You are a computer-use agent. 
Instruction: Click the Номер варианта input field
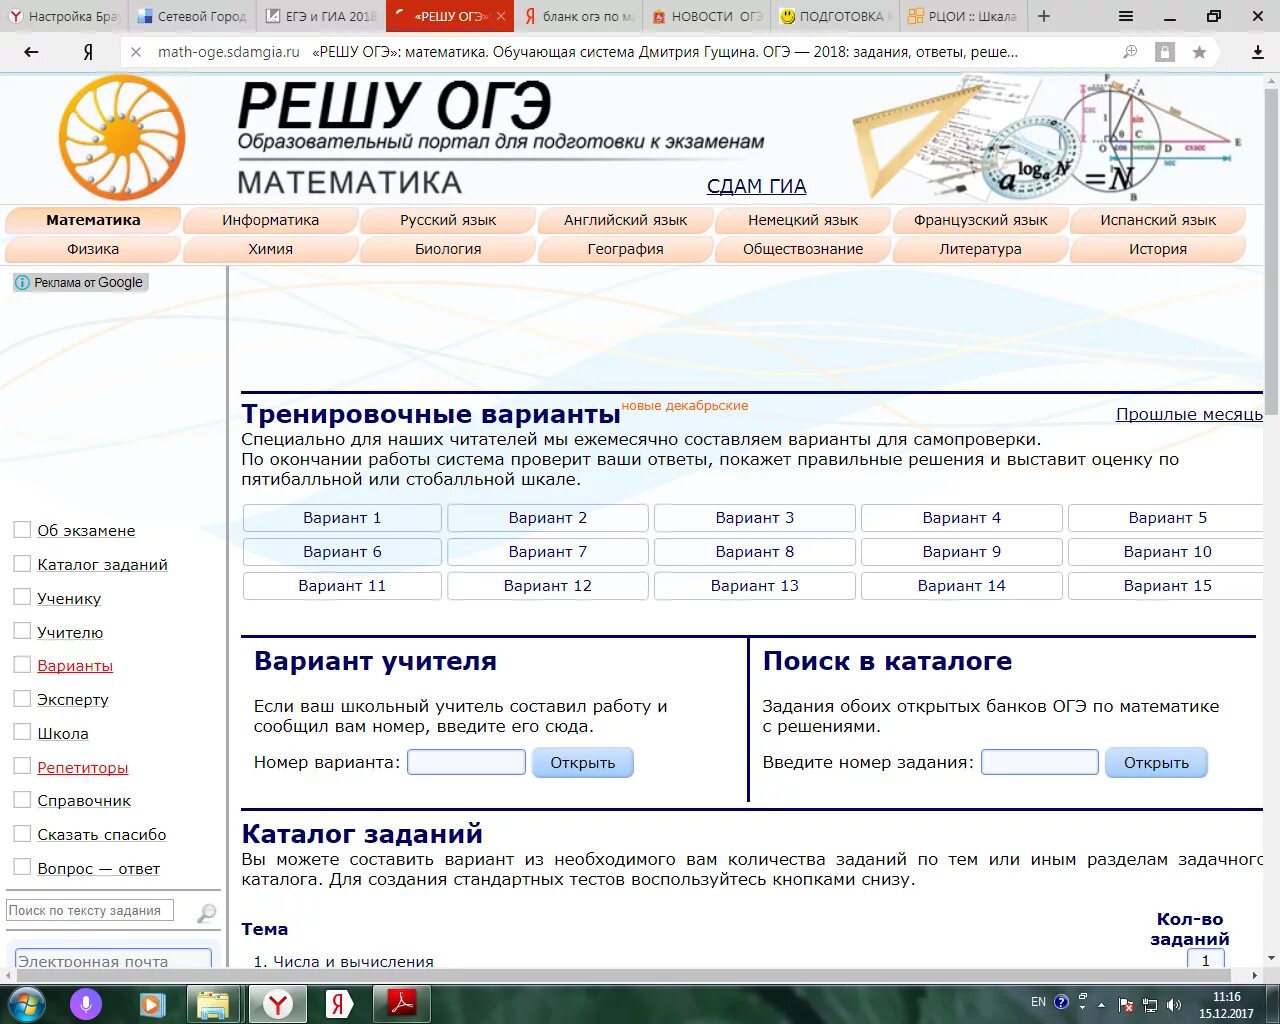tap(466, 762)
